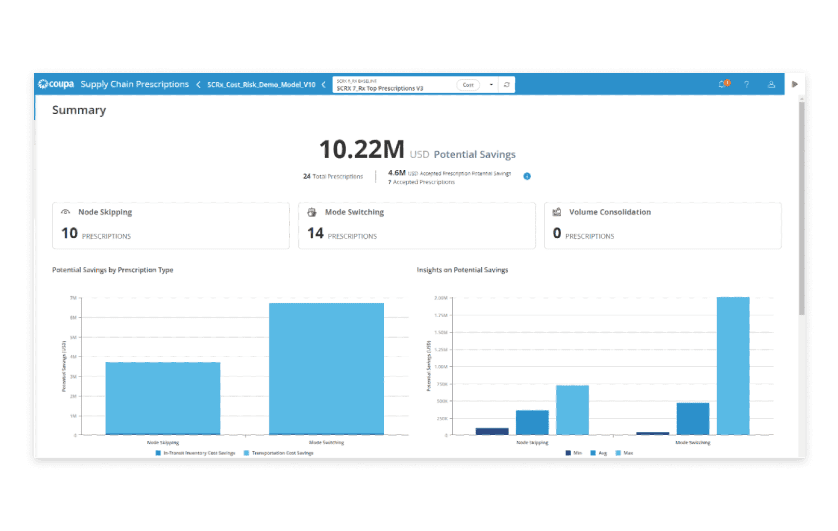
Task: Toggle the Max legend series
Action: tap(624, 453)
